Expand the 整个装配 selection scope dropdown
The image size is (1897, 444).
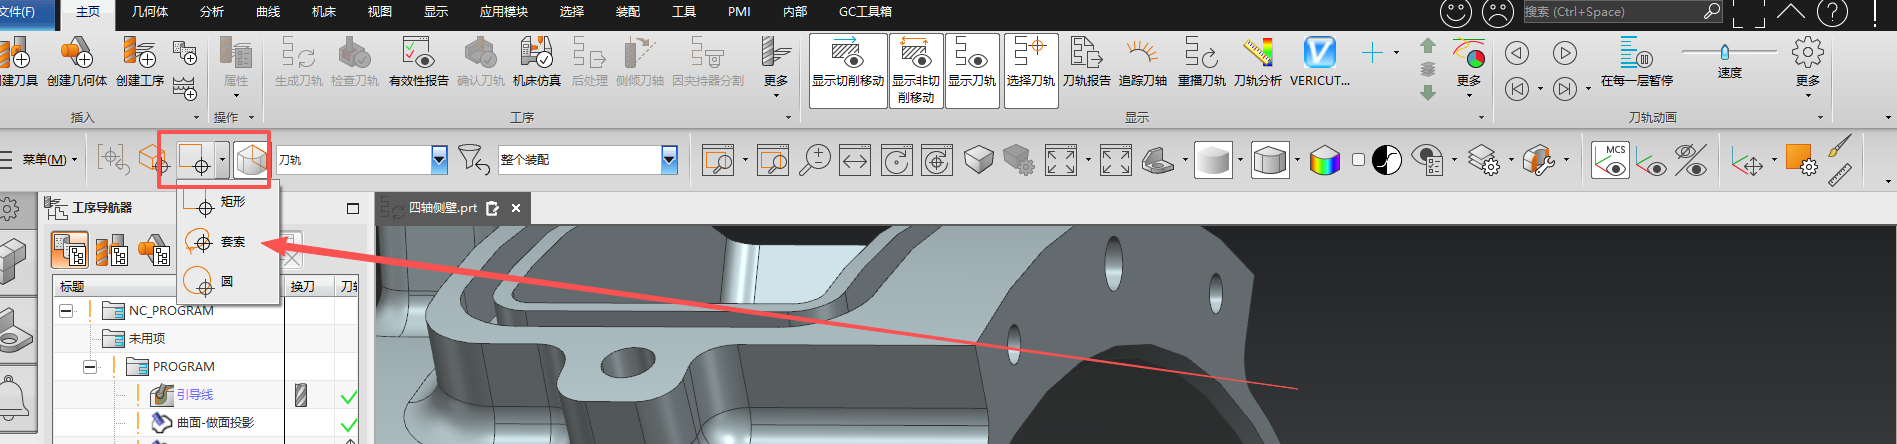[669, 160]
